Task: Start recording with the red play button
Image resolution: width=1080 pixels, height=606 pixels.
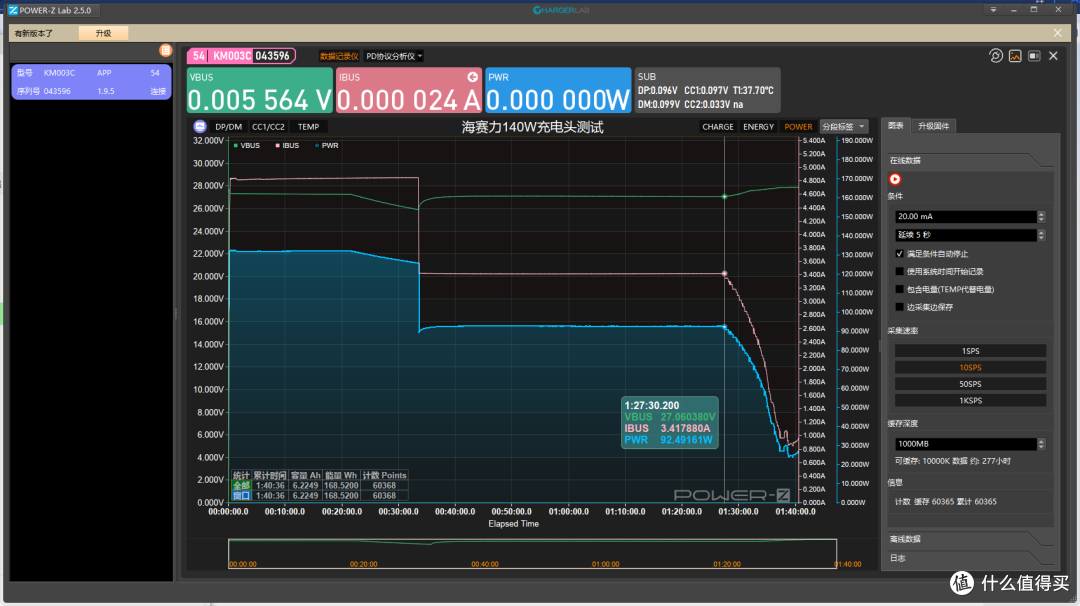Action: [895, 179]
